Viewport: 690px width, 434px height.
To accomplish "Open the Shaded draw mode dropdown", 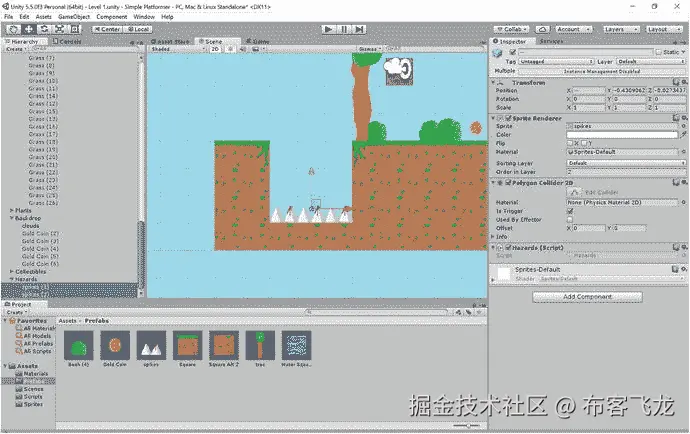I will tap(178, 49).
